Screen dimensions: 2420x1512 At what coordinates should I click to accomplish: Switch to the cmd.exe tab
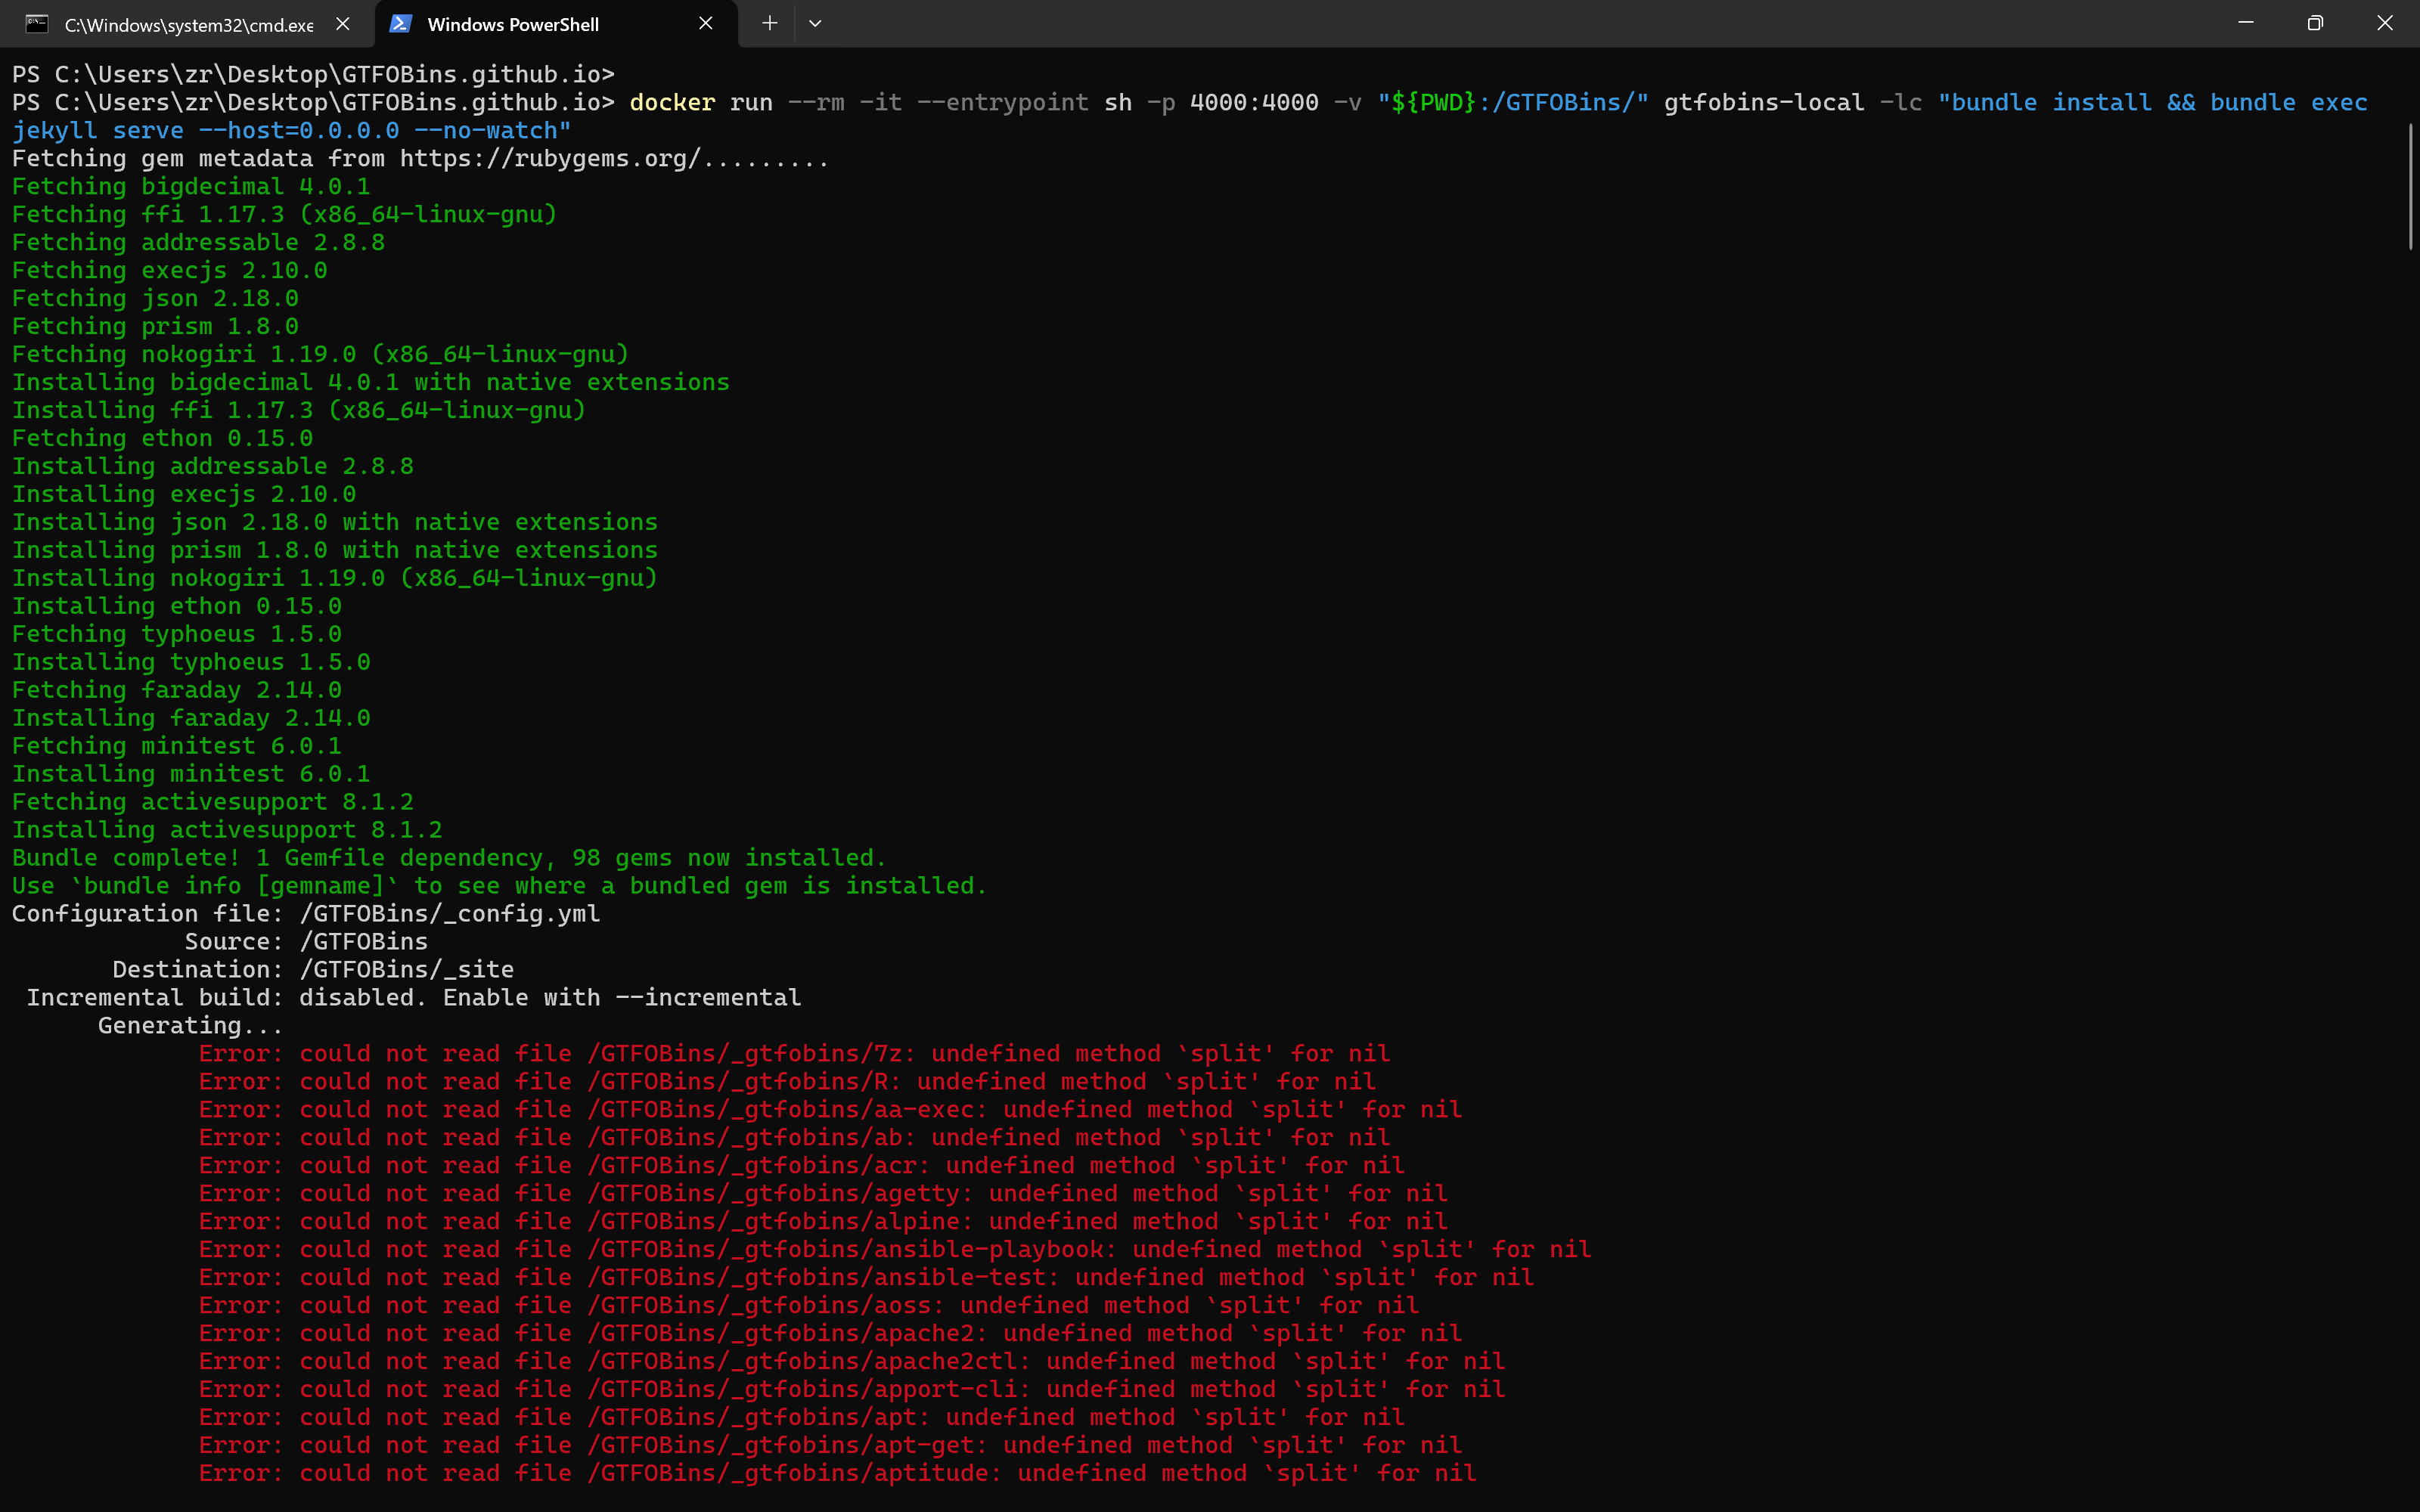pos(188,24)
